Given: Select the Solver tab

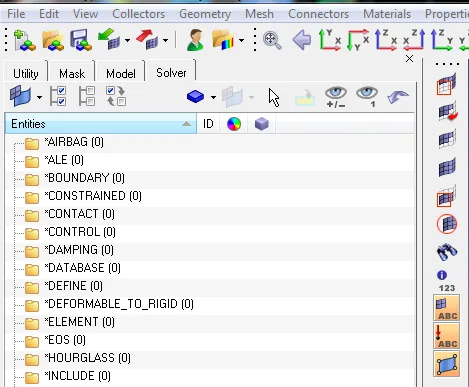Looking at the screenshot, I should (x=171, y=73).
